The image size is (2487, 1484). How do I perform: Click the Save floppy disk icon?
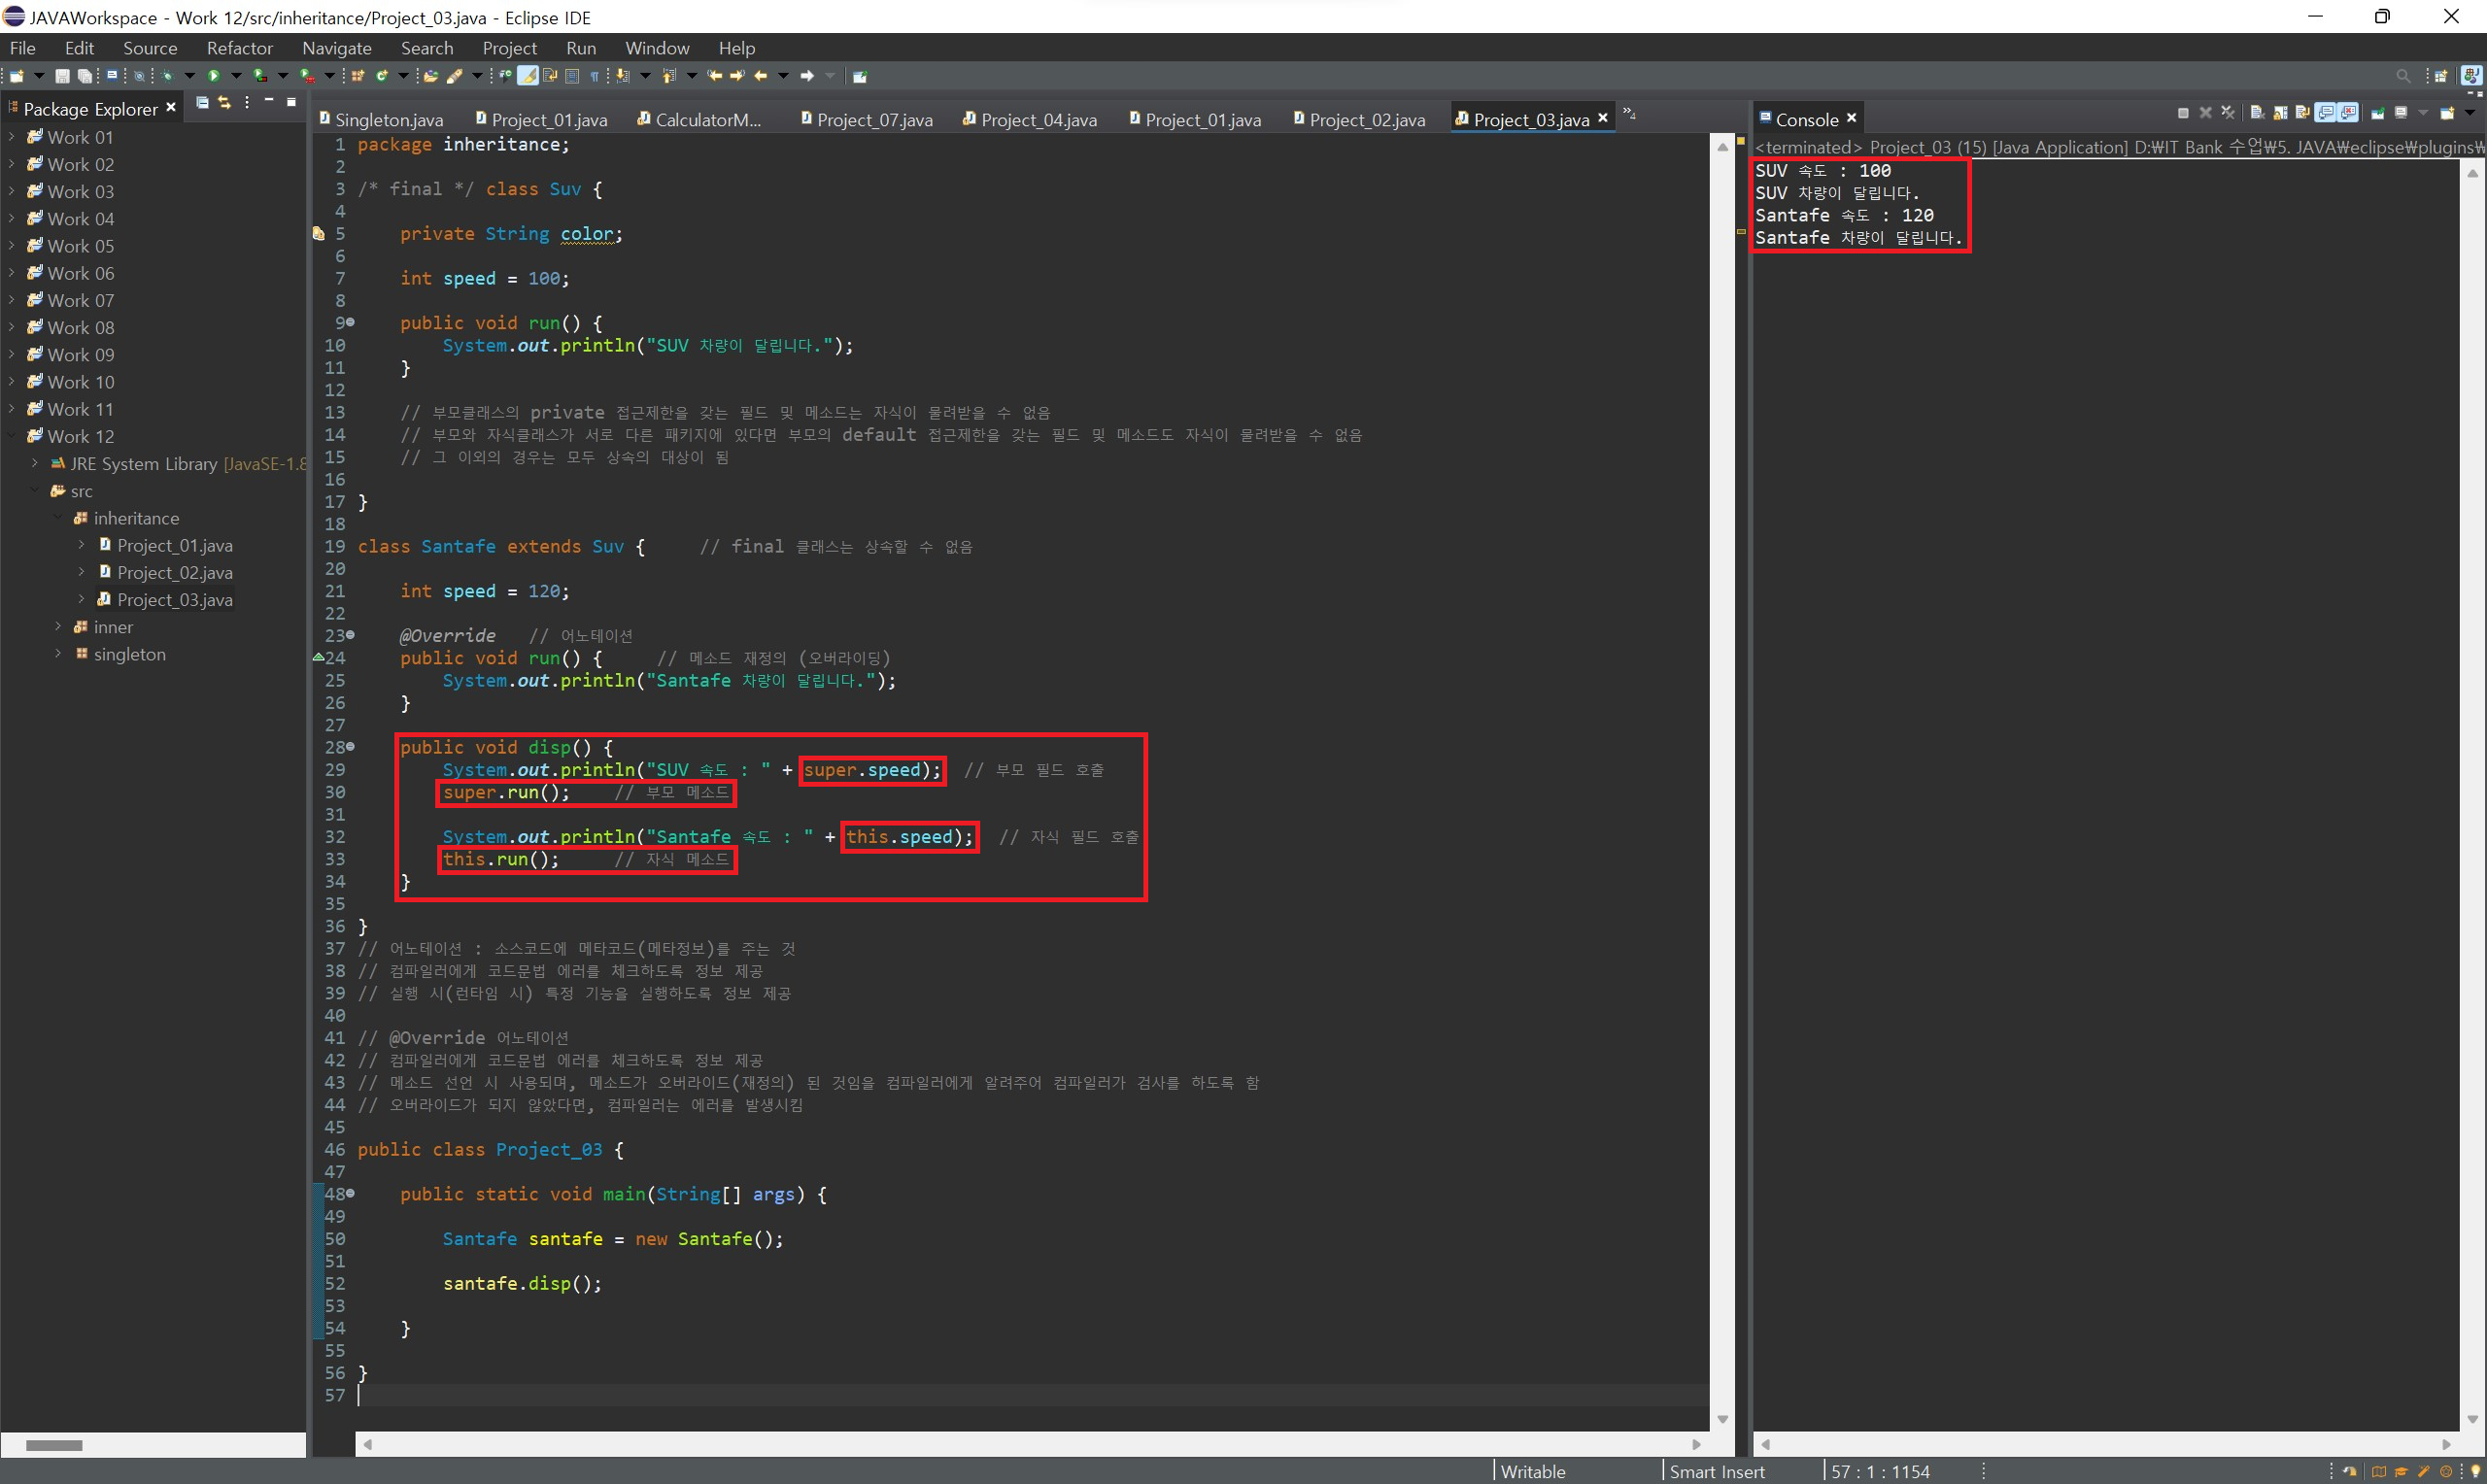tap(62, 76)
